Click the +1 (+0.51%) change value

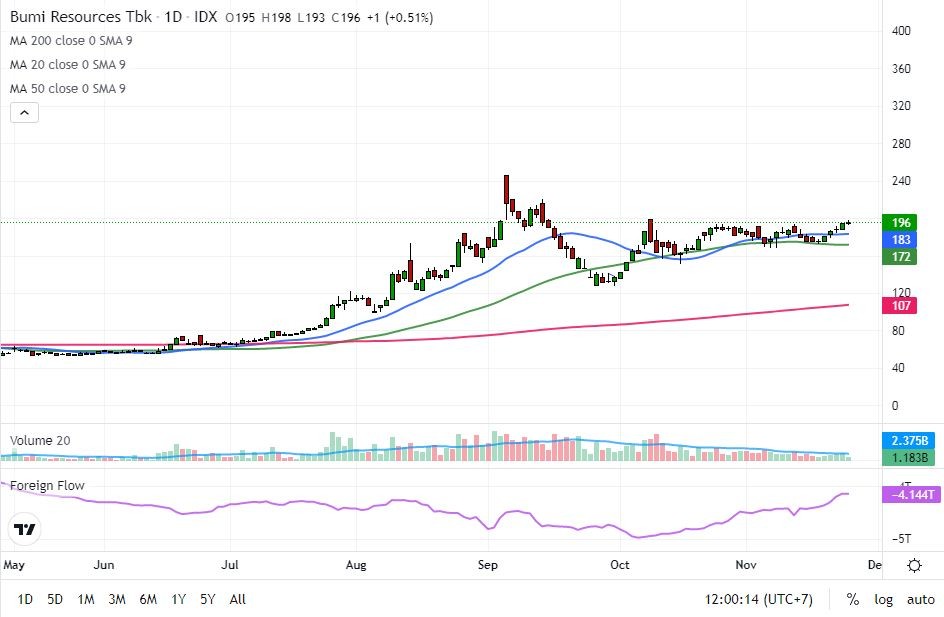coord(400,17)
